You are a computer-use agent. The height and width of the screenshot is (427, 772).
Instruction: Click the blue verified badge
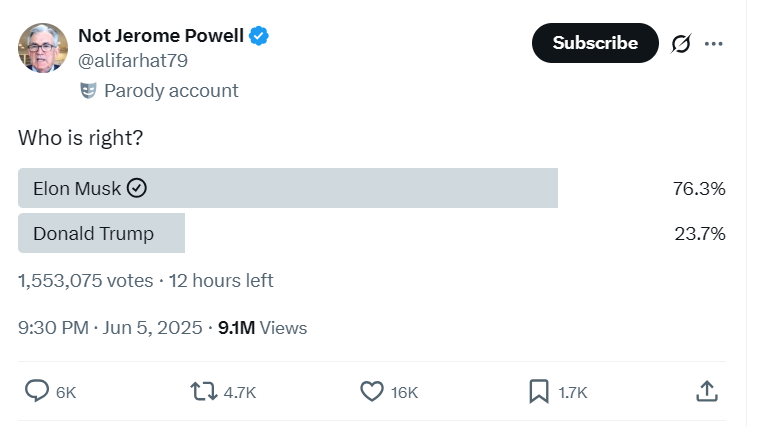click(x=259, y=36)
